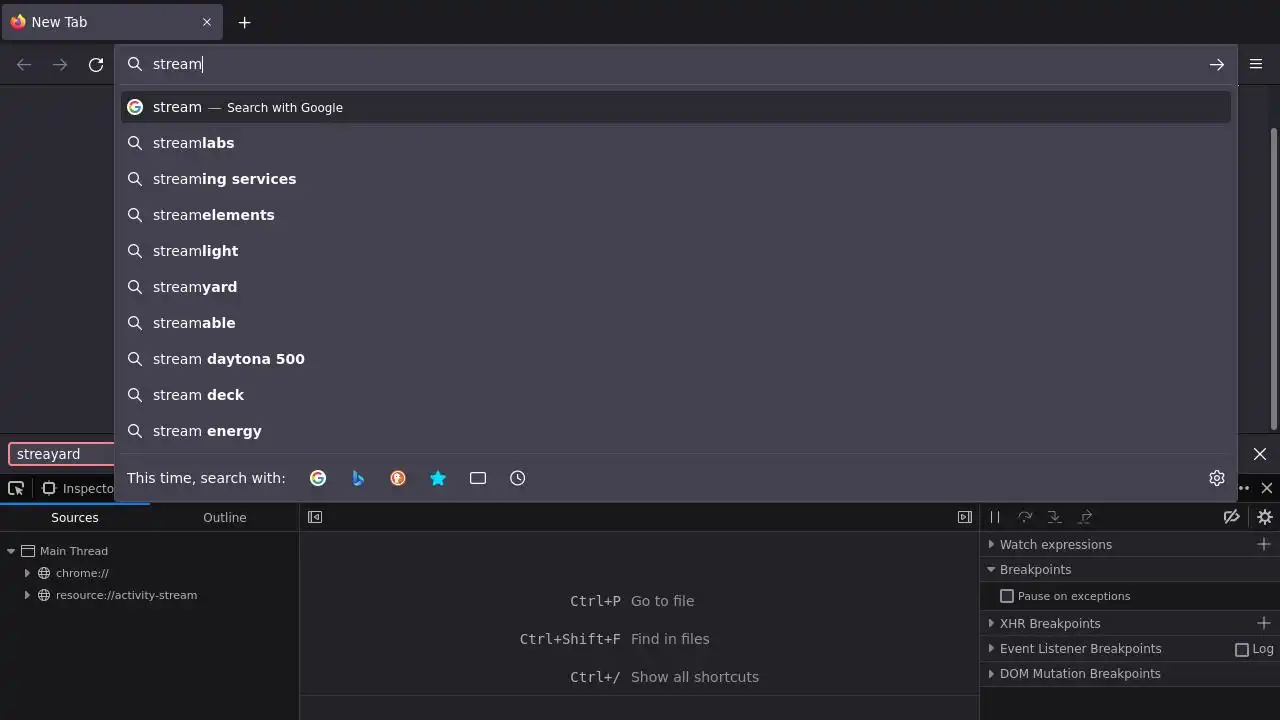Search history via clock icon
1280x720 pixels.
click(518, 478)
